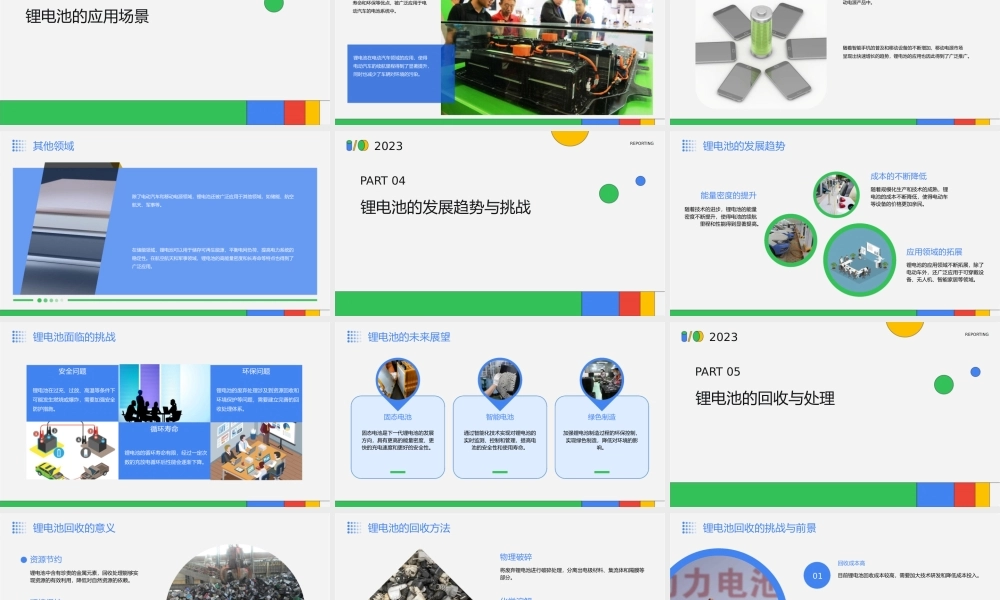Click the yellow color block on PART 05 footer
1000x600 pixels.
point(982,494)
